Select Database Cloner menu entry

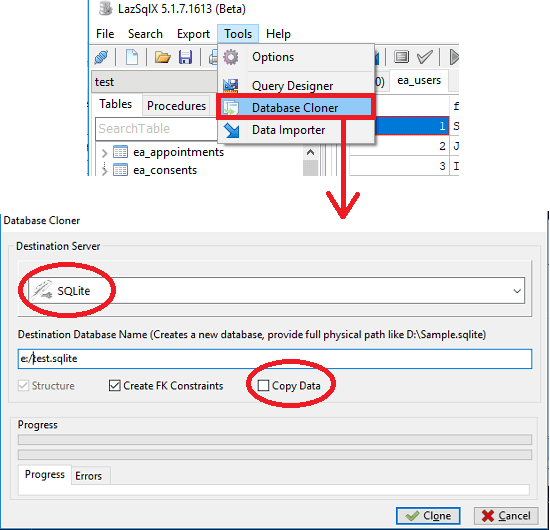(x=296, y=107)
